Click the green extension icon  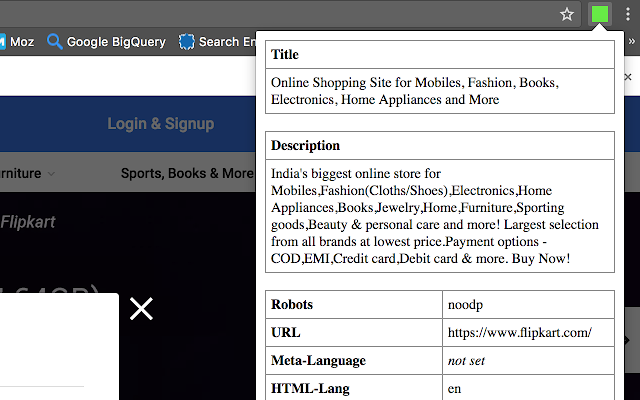tap(600, 15)
